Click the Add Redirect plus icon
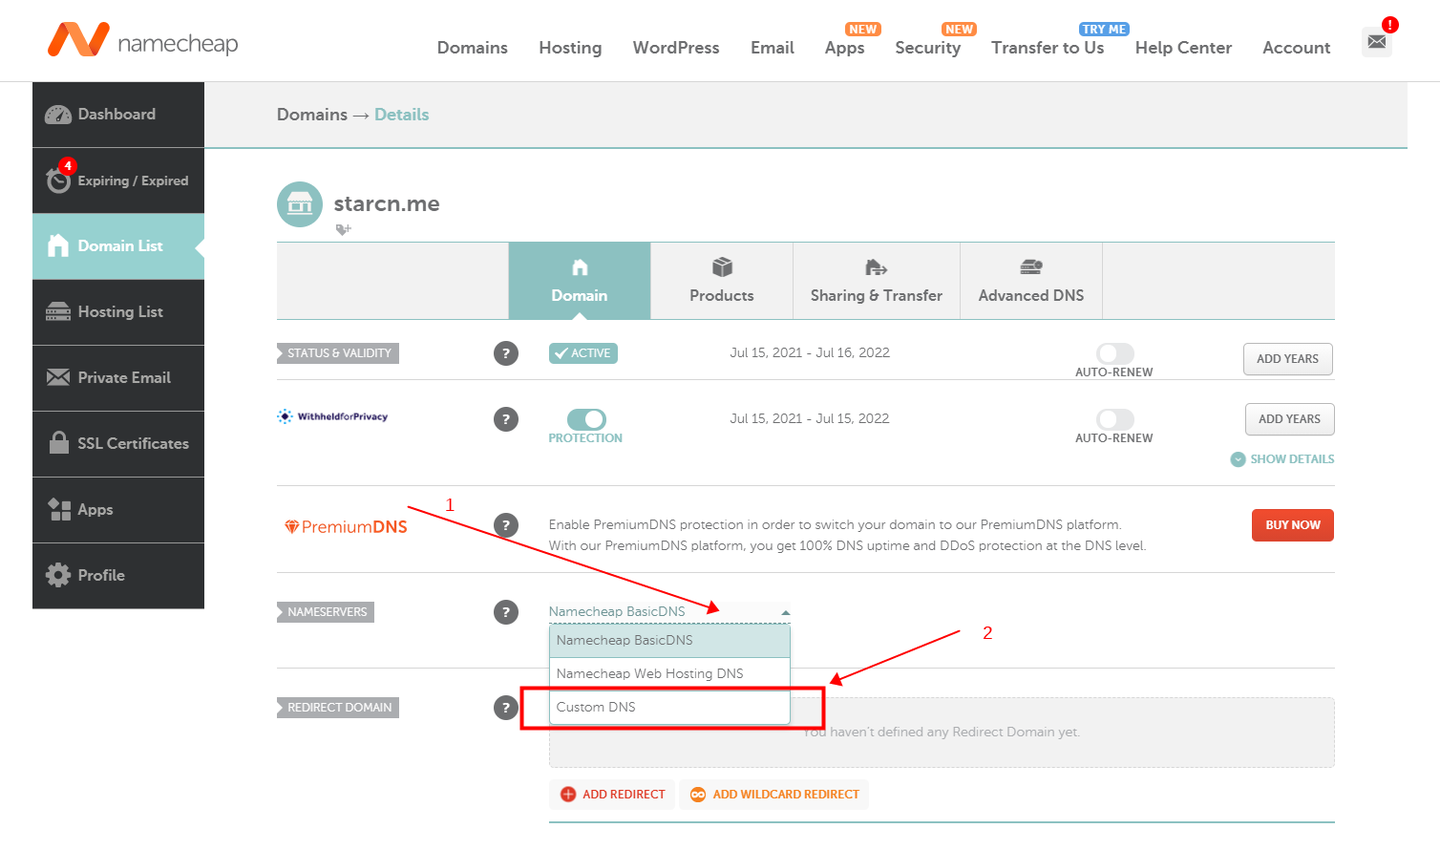The height and width of the screenshot is (850, 1440). [568, 794]
